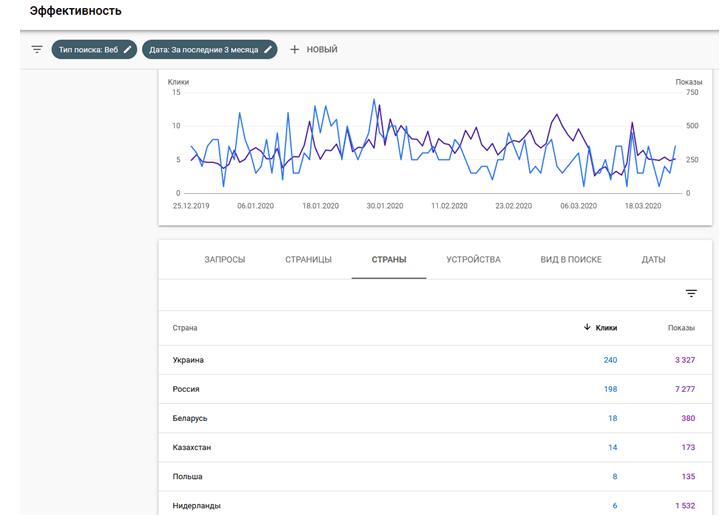
Task: Open the 'Дата: За последние 3 месяца' chip
Action: click(204, 49)
